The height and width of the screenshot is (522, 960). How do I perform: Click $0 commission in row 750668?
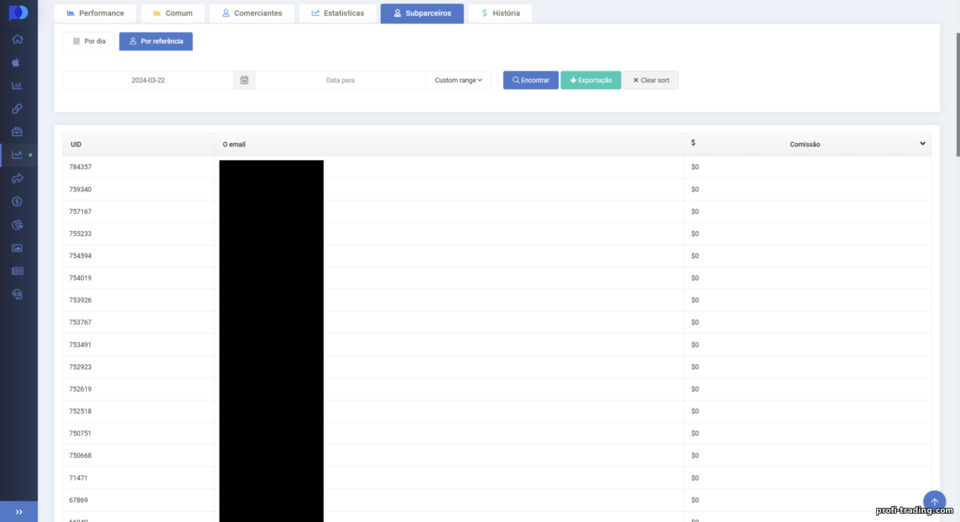[695, 456]
